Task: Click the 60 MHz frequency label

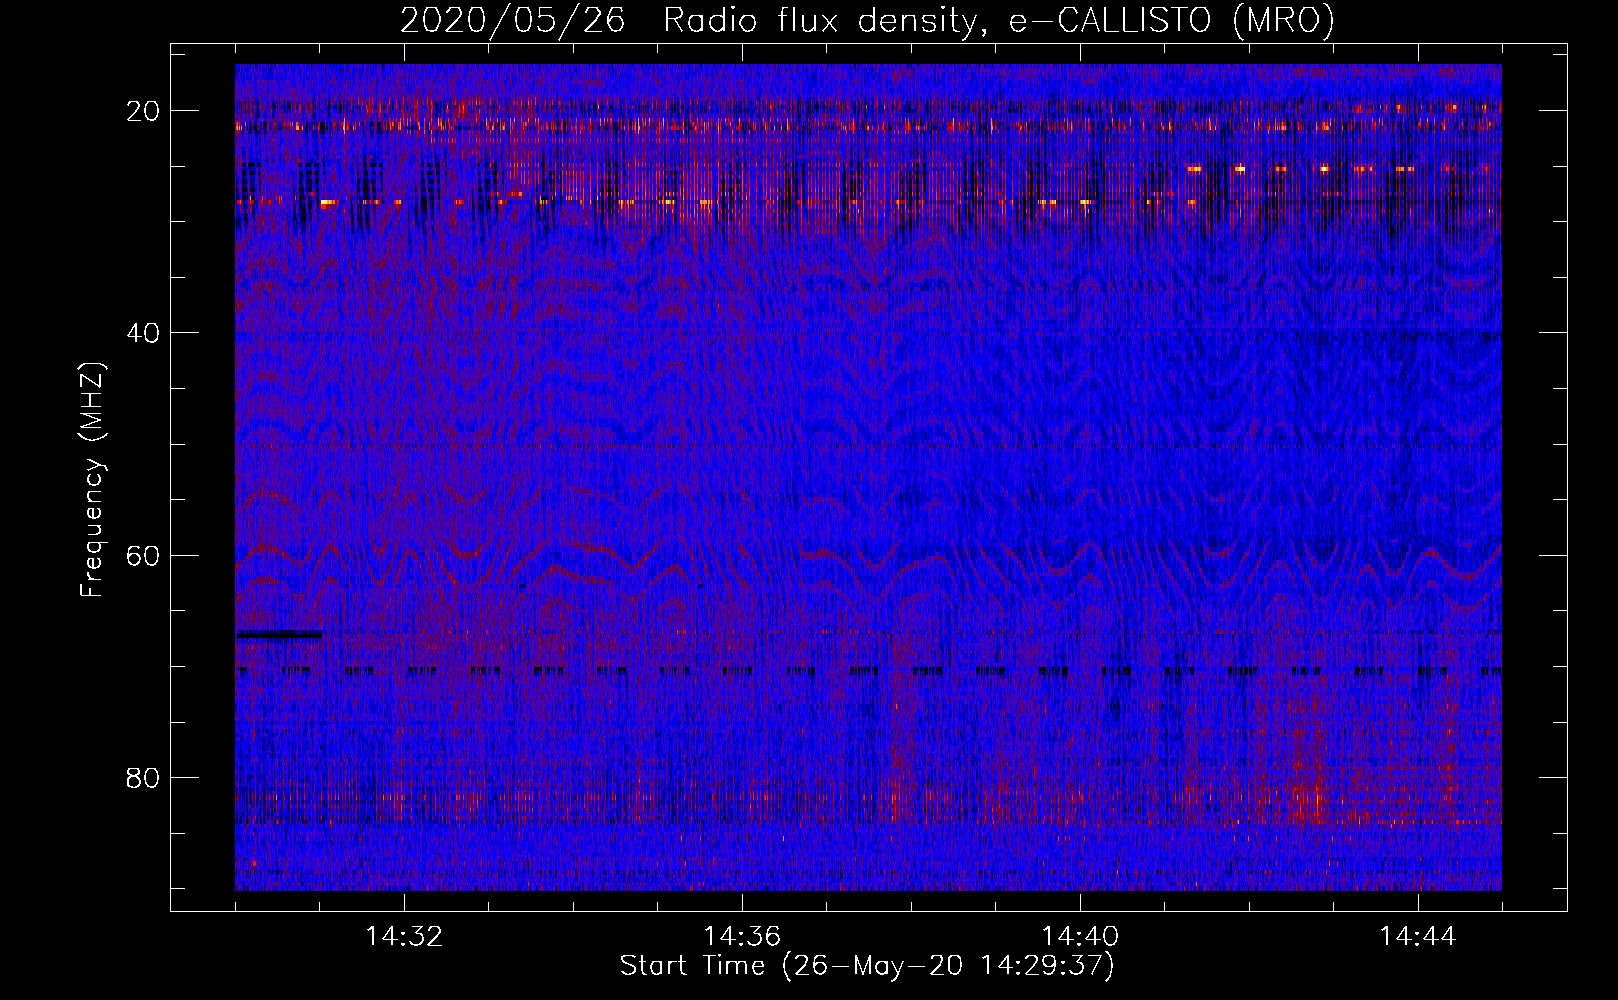Action: click(144, 555)
